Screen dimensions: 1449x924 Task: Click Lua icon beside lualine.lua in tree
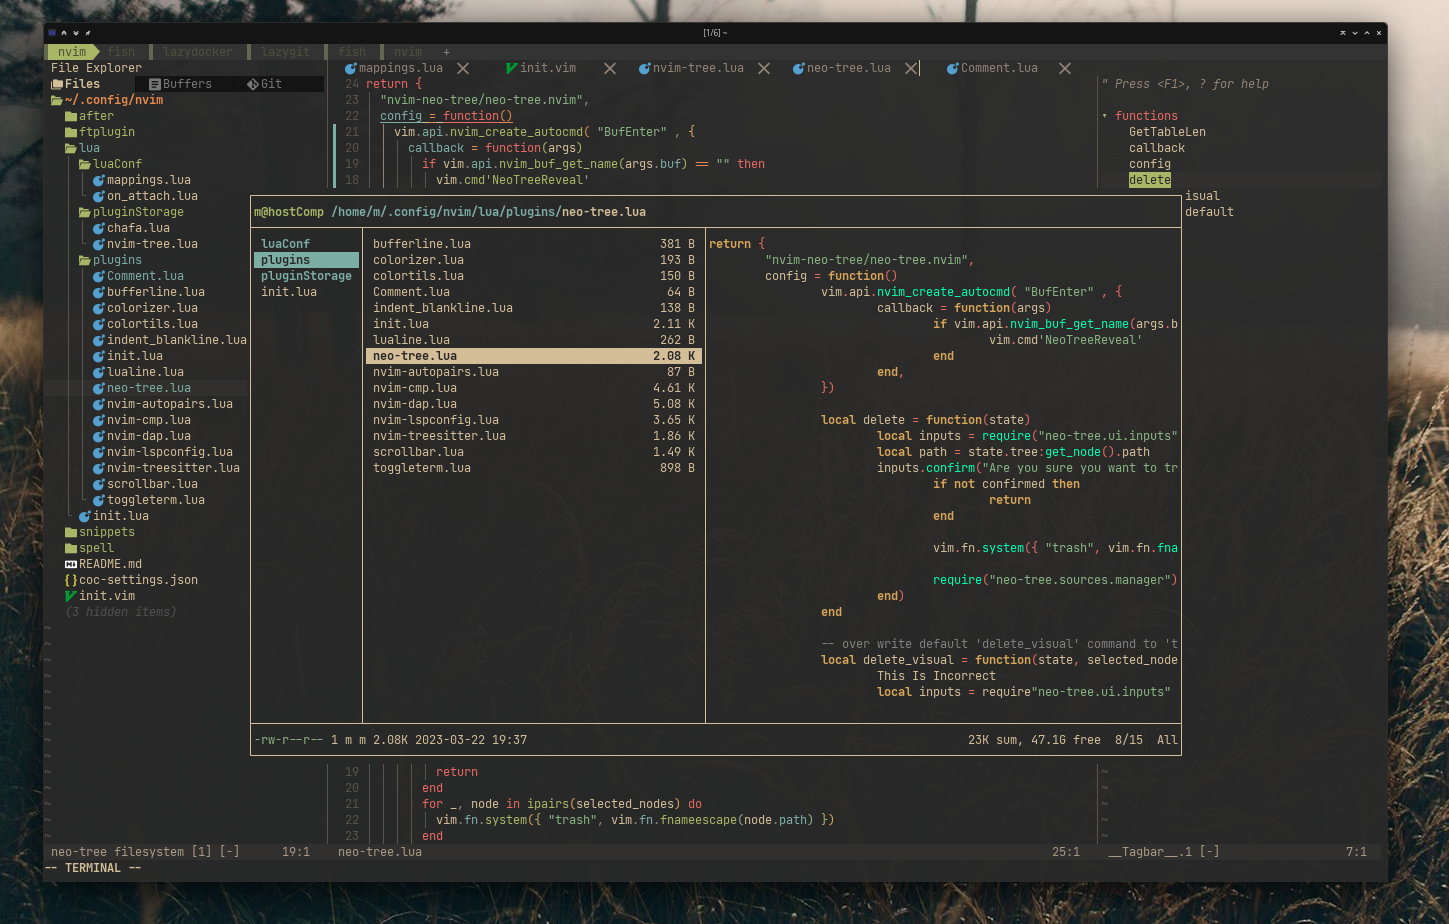[x=99, y=372]
